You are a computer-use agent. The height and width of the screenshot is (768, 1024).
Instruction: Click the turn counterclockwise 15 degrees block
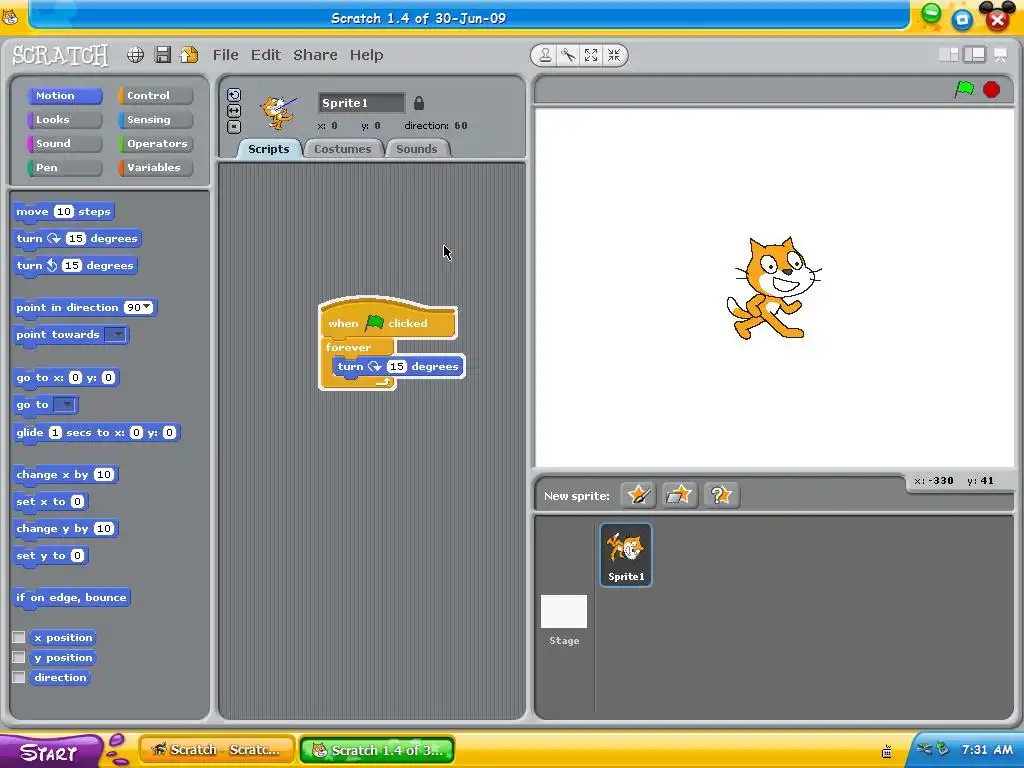(75, 266)
